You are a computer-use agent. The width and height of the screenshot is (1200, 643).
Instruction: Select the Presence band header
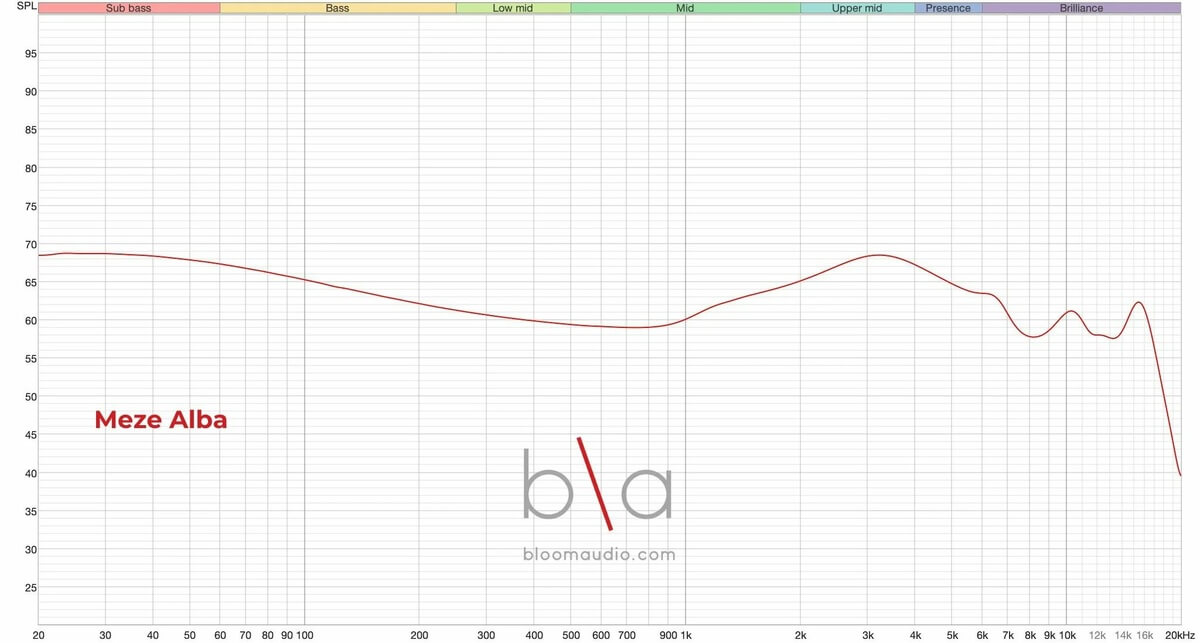948,8
